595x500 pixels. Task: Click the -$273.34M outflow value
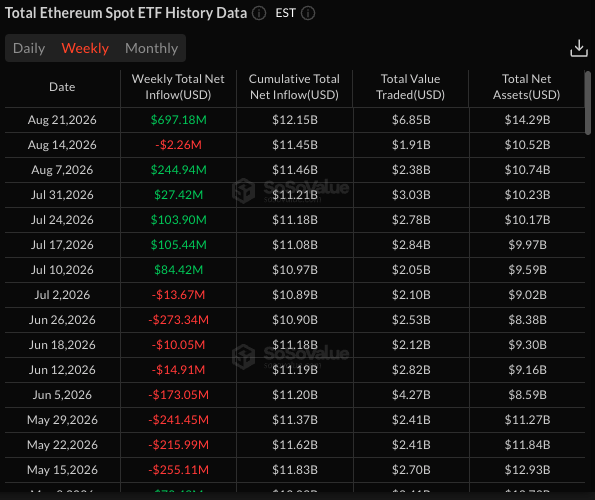178,320
